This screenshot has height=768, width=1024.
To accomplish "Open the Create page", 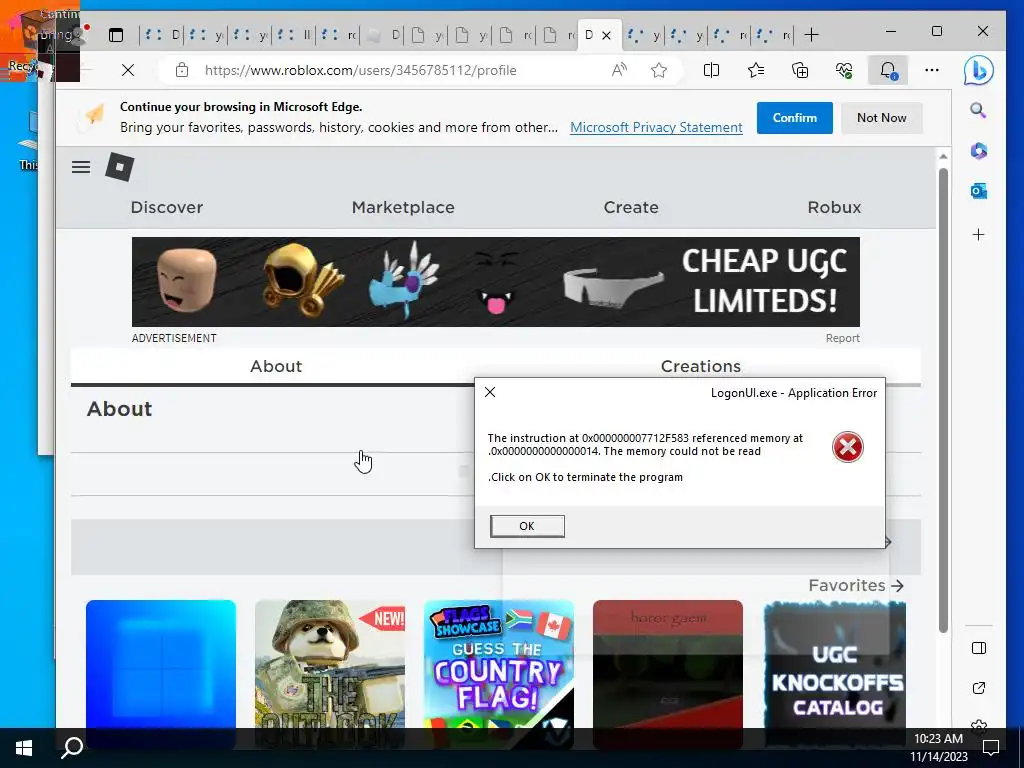I will pos(631,208).
